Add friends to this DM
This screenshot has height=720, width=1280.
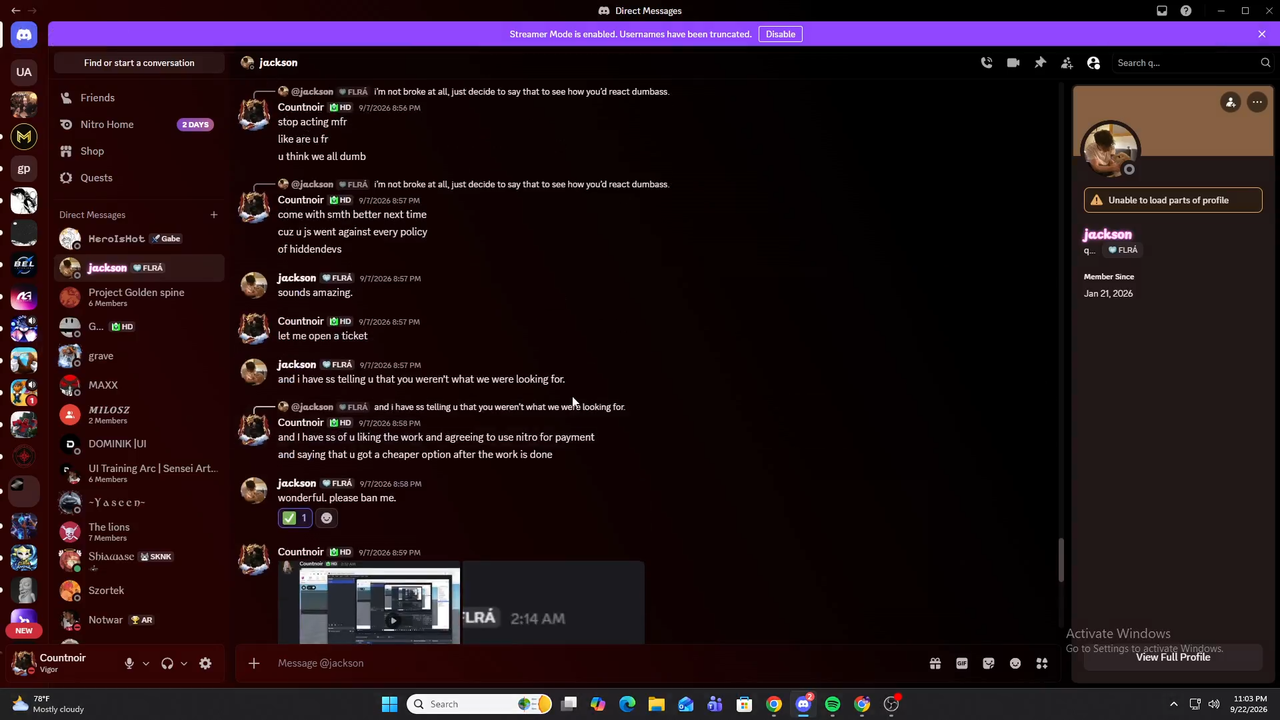(1067, 63)
